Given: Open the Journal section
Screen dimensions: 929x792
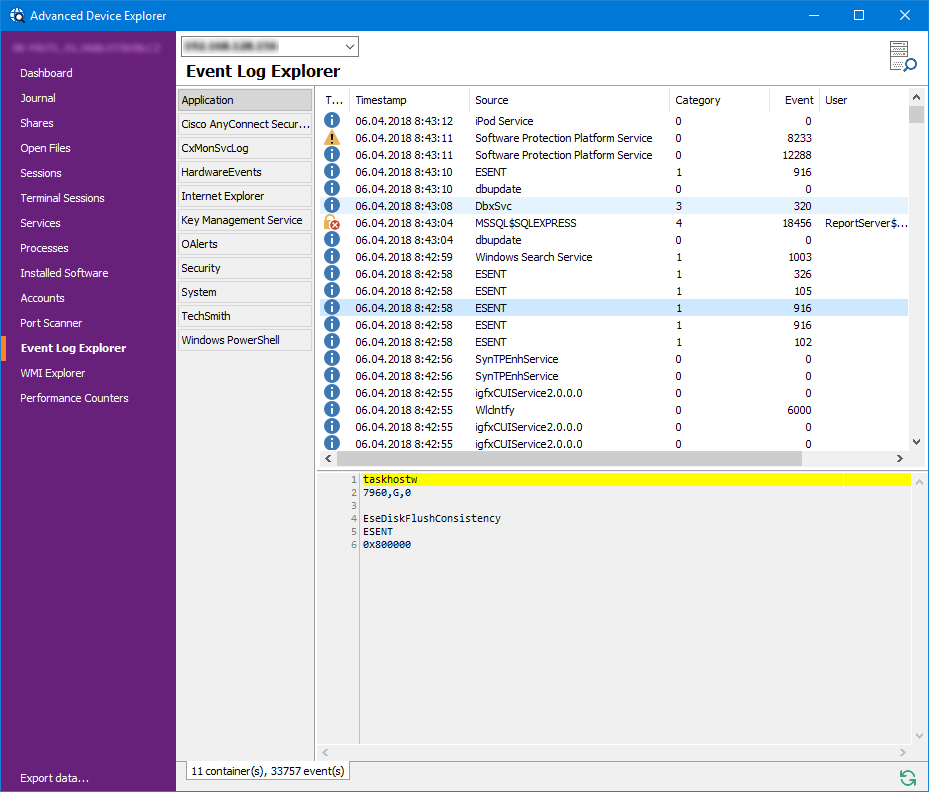Looking at the screenshot, I should click(x=38, y=98).
